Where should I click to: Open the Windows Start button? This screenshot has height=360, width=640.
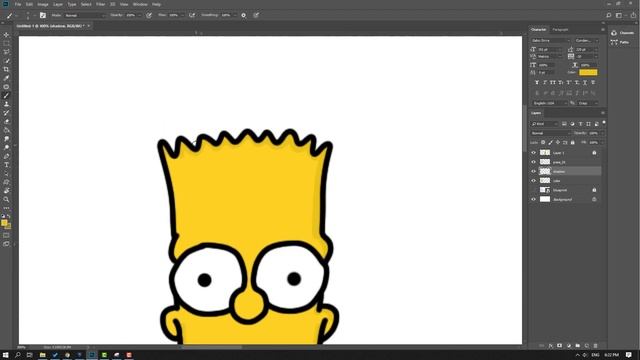point(6,355)
